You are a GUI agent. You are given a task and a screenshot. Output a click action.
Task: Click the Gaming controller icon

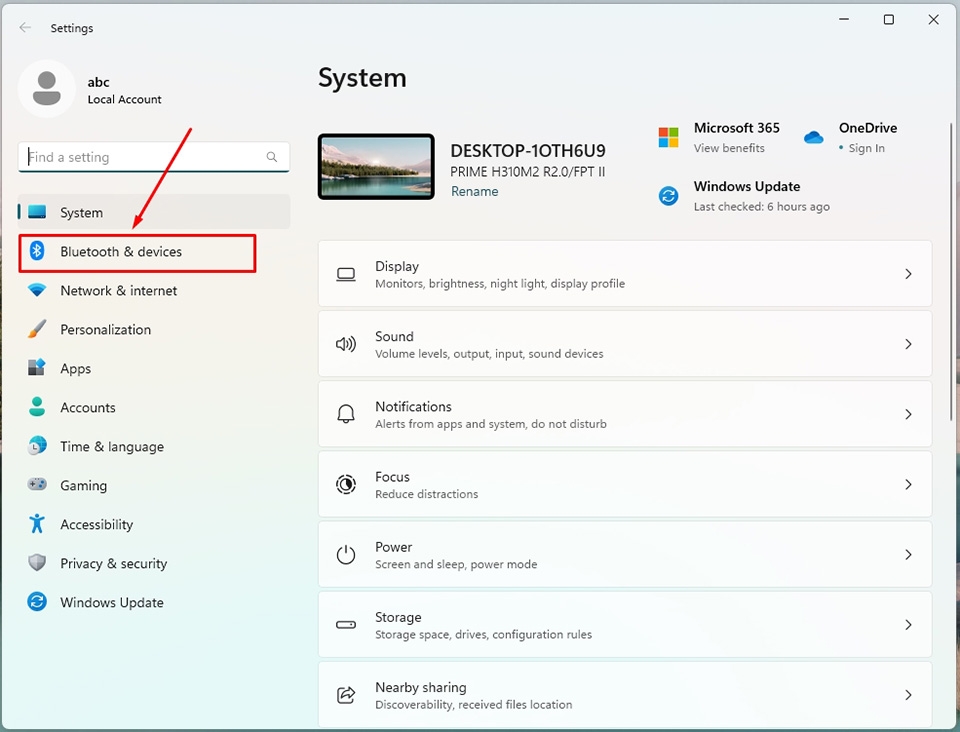[x=37, y=484]
